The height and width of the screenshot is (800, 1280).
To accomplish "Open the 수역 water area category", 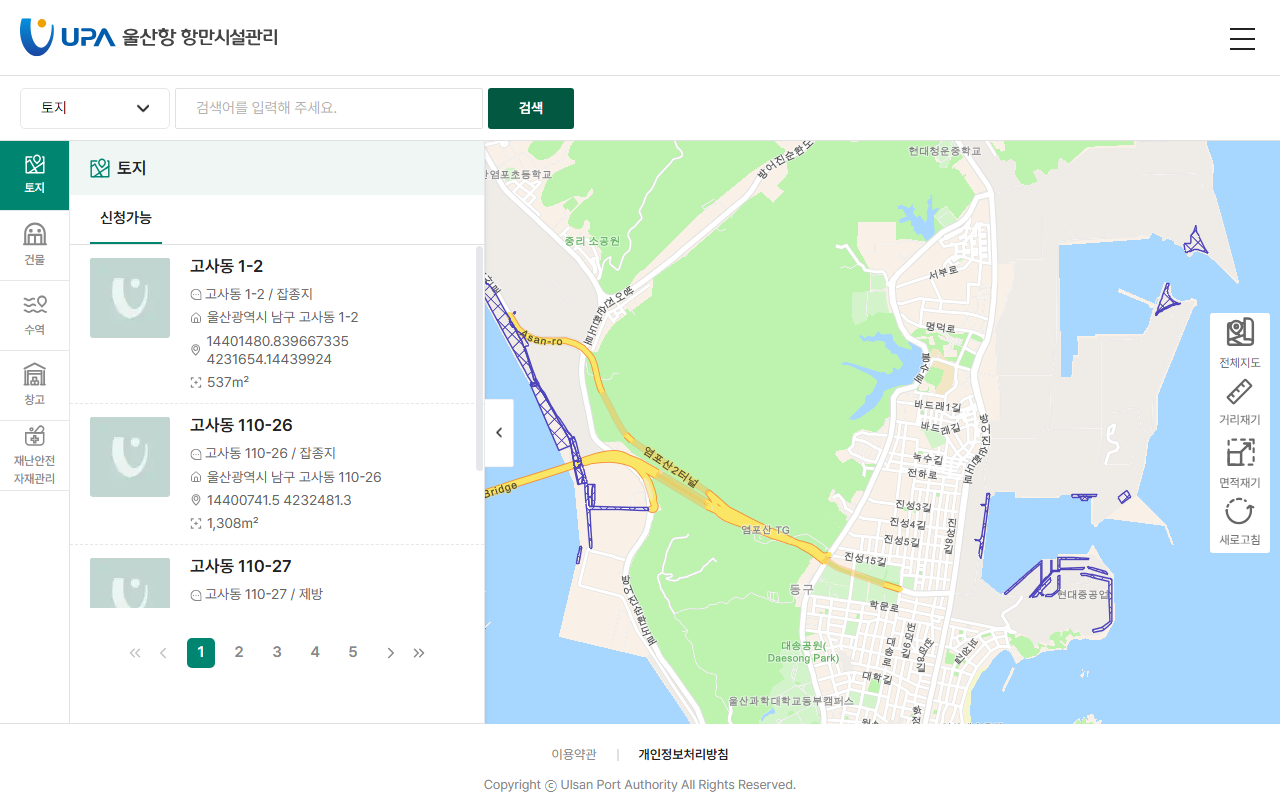I will pyautogui.click(x=34, y=315).
